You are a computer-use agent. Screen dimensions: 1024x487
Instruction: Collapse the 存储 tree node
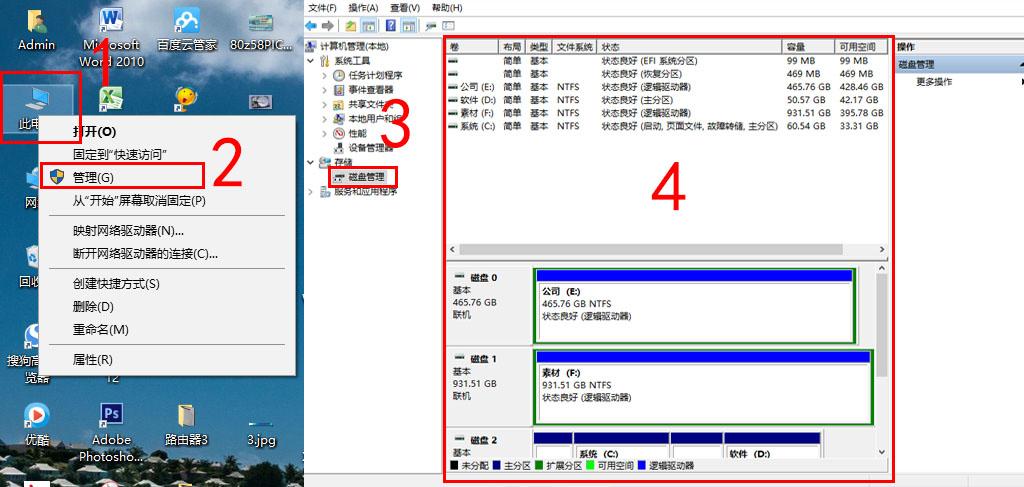click(310, 162)
